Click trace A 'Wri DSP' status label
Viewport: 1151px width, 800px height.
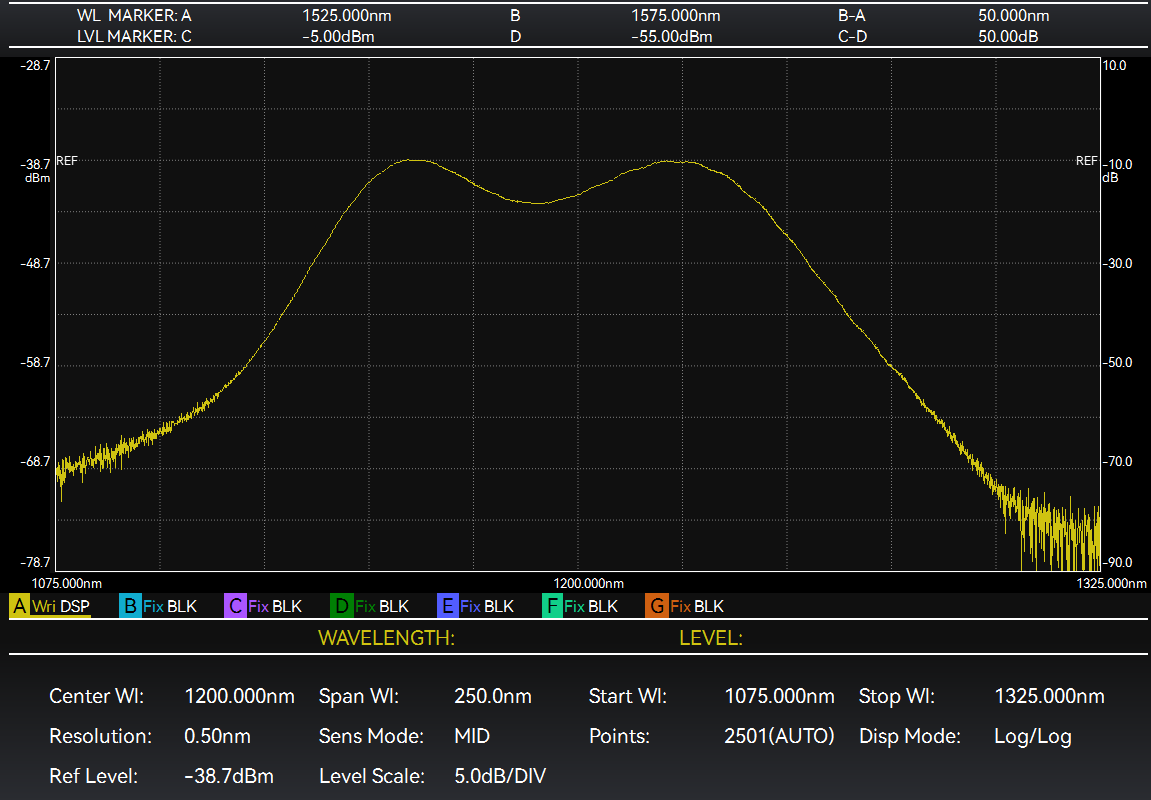(61, 606)
